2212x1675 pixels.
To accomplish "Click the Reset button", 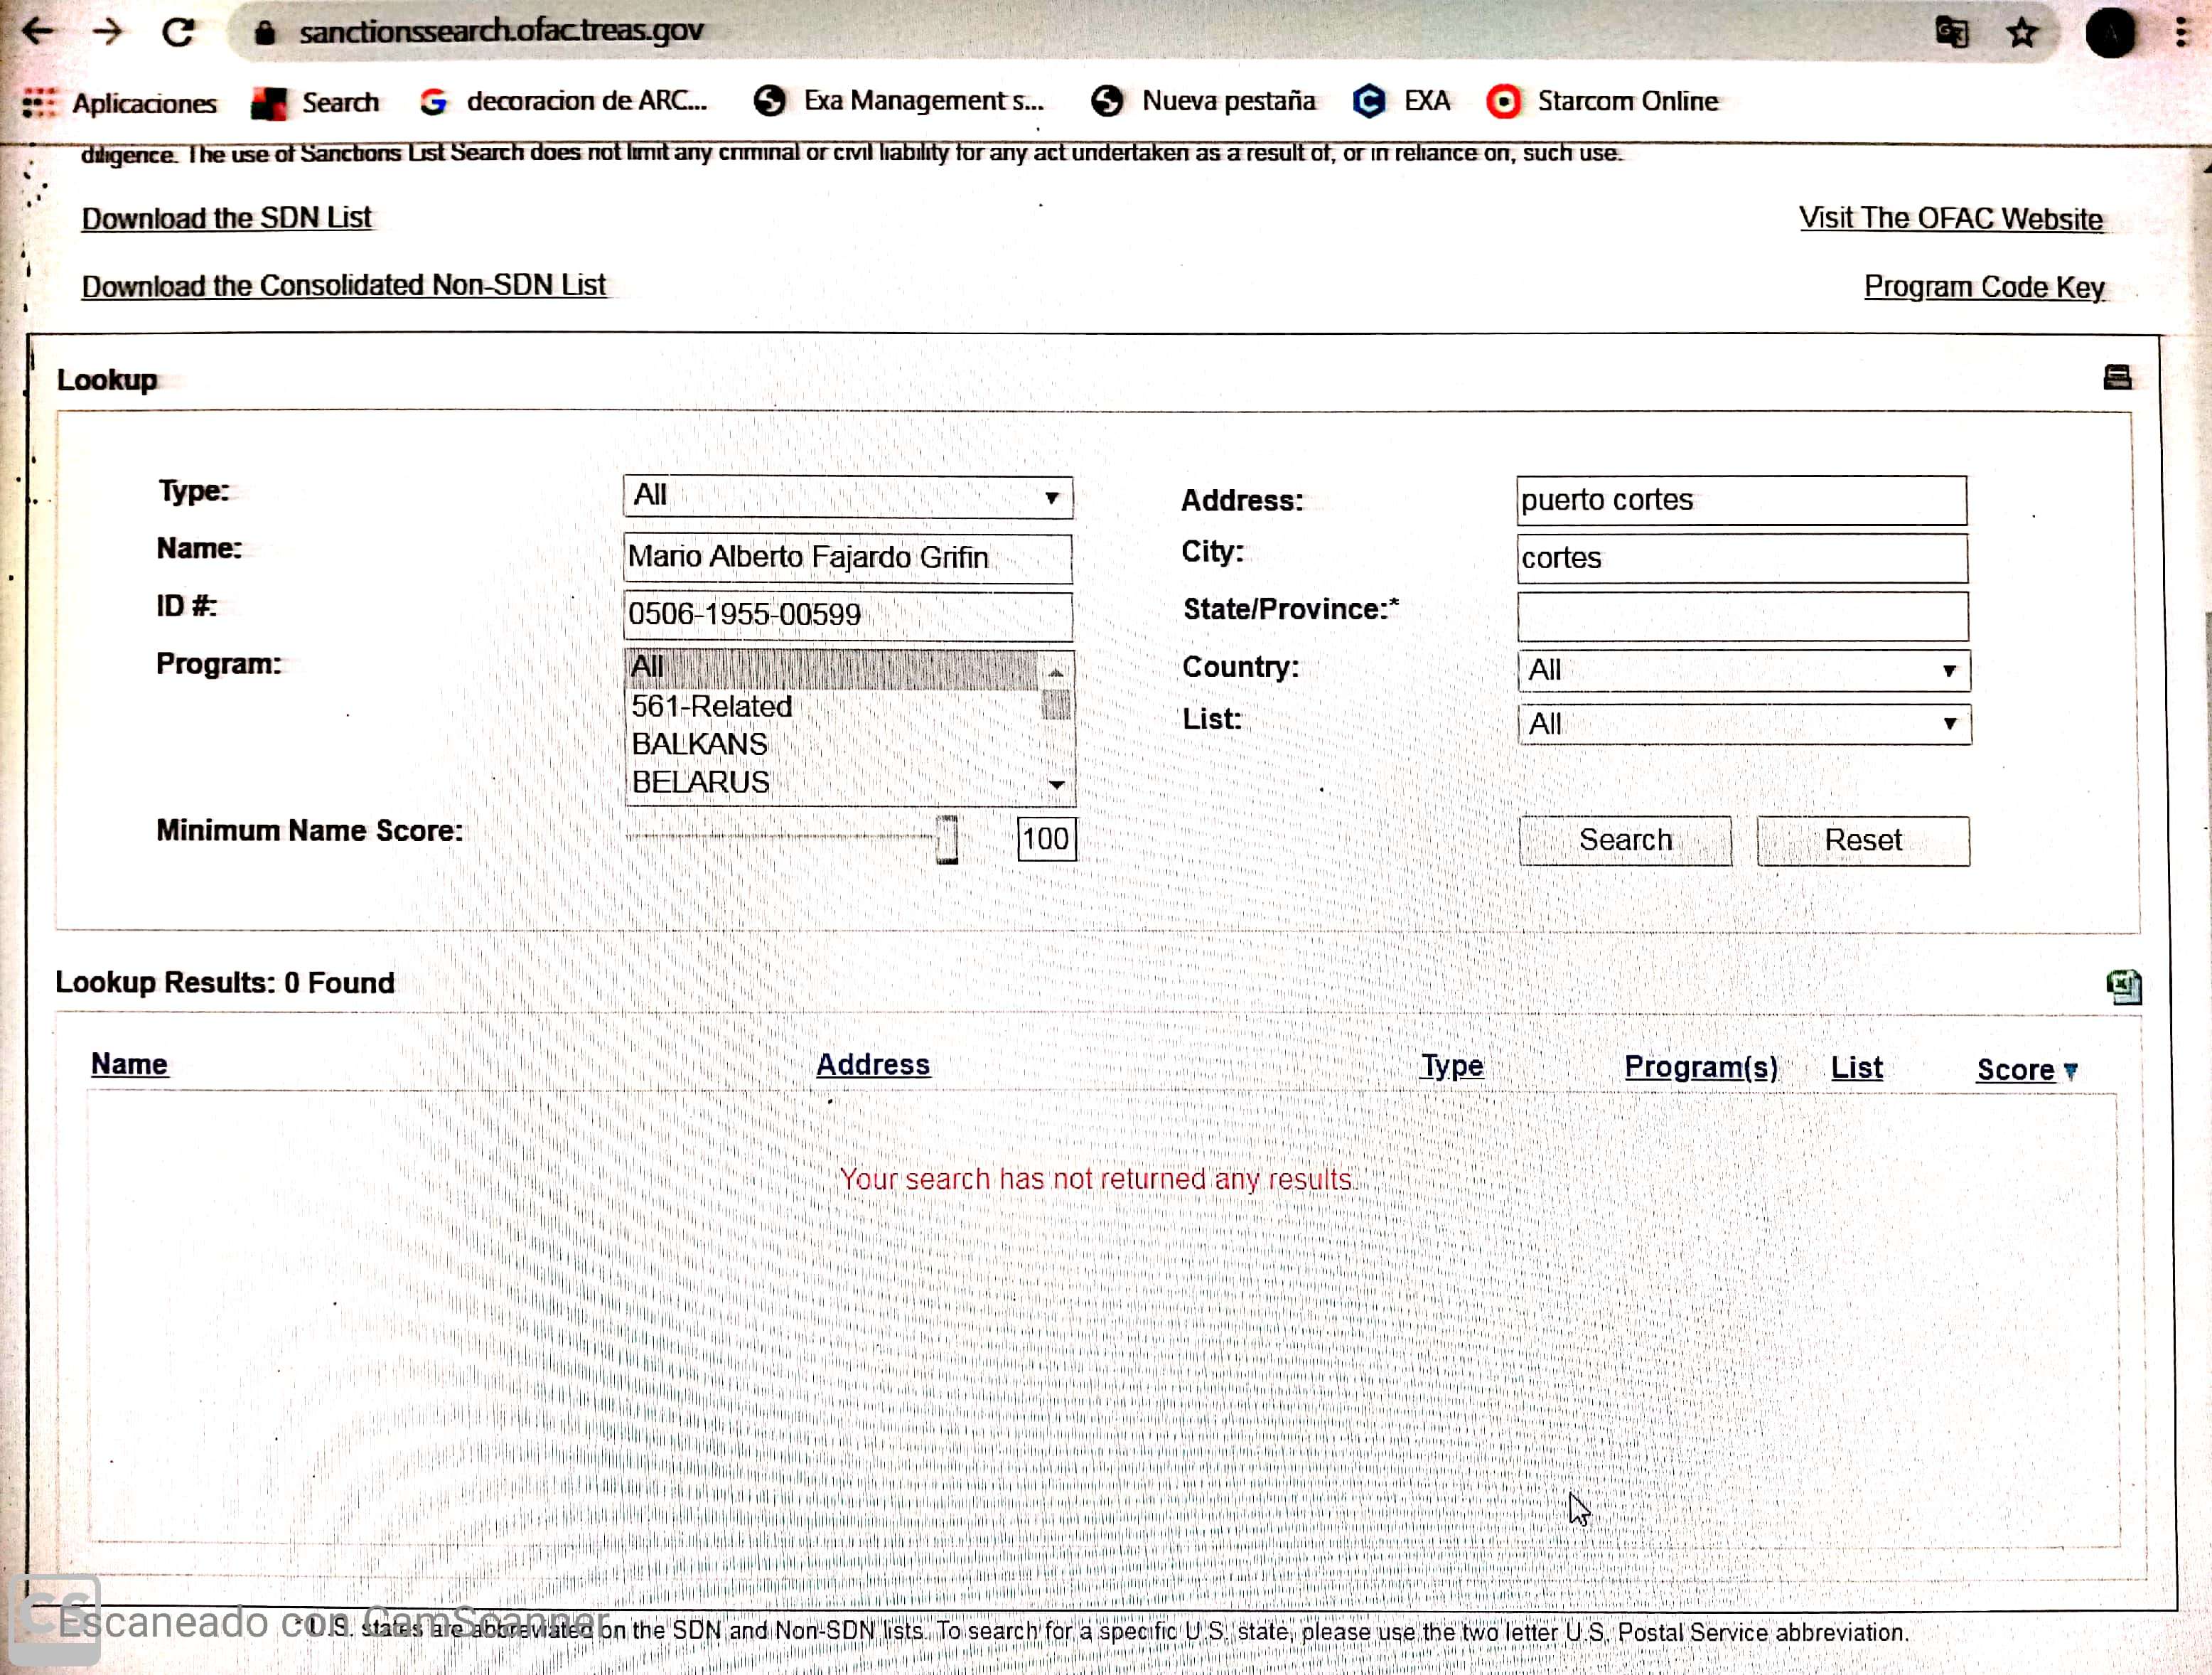I will tap(1862, 840).
